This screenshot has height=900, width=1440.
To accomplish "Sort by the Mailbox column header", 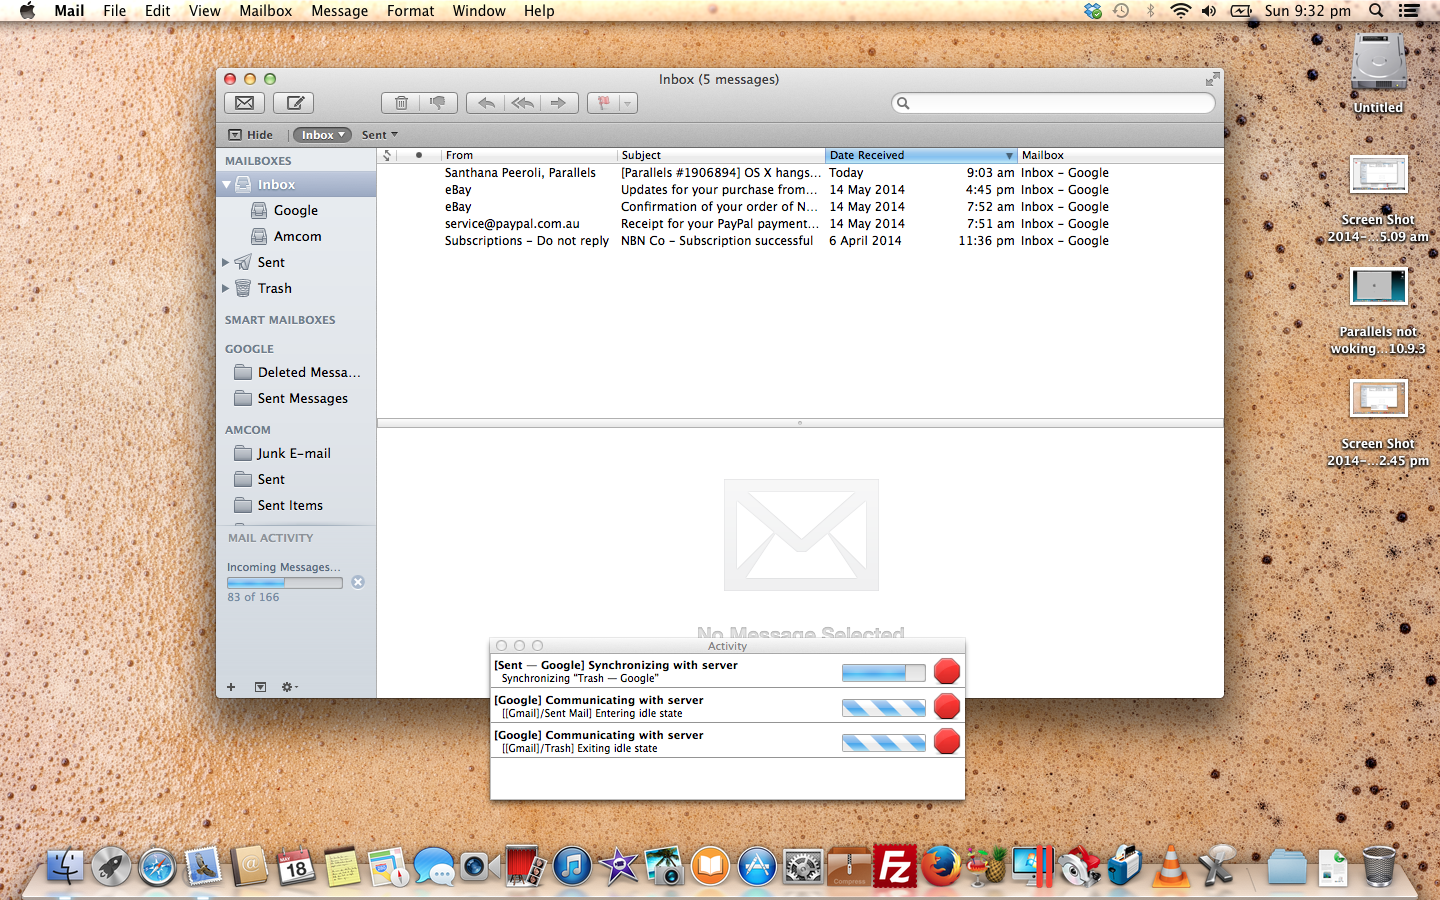I will (1120, 155).
